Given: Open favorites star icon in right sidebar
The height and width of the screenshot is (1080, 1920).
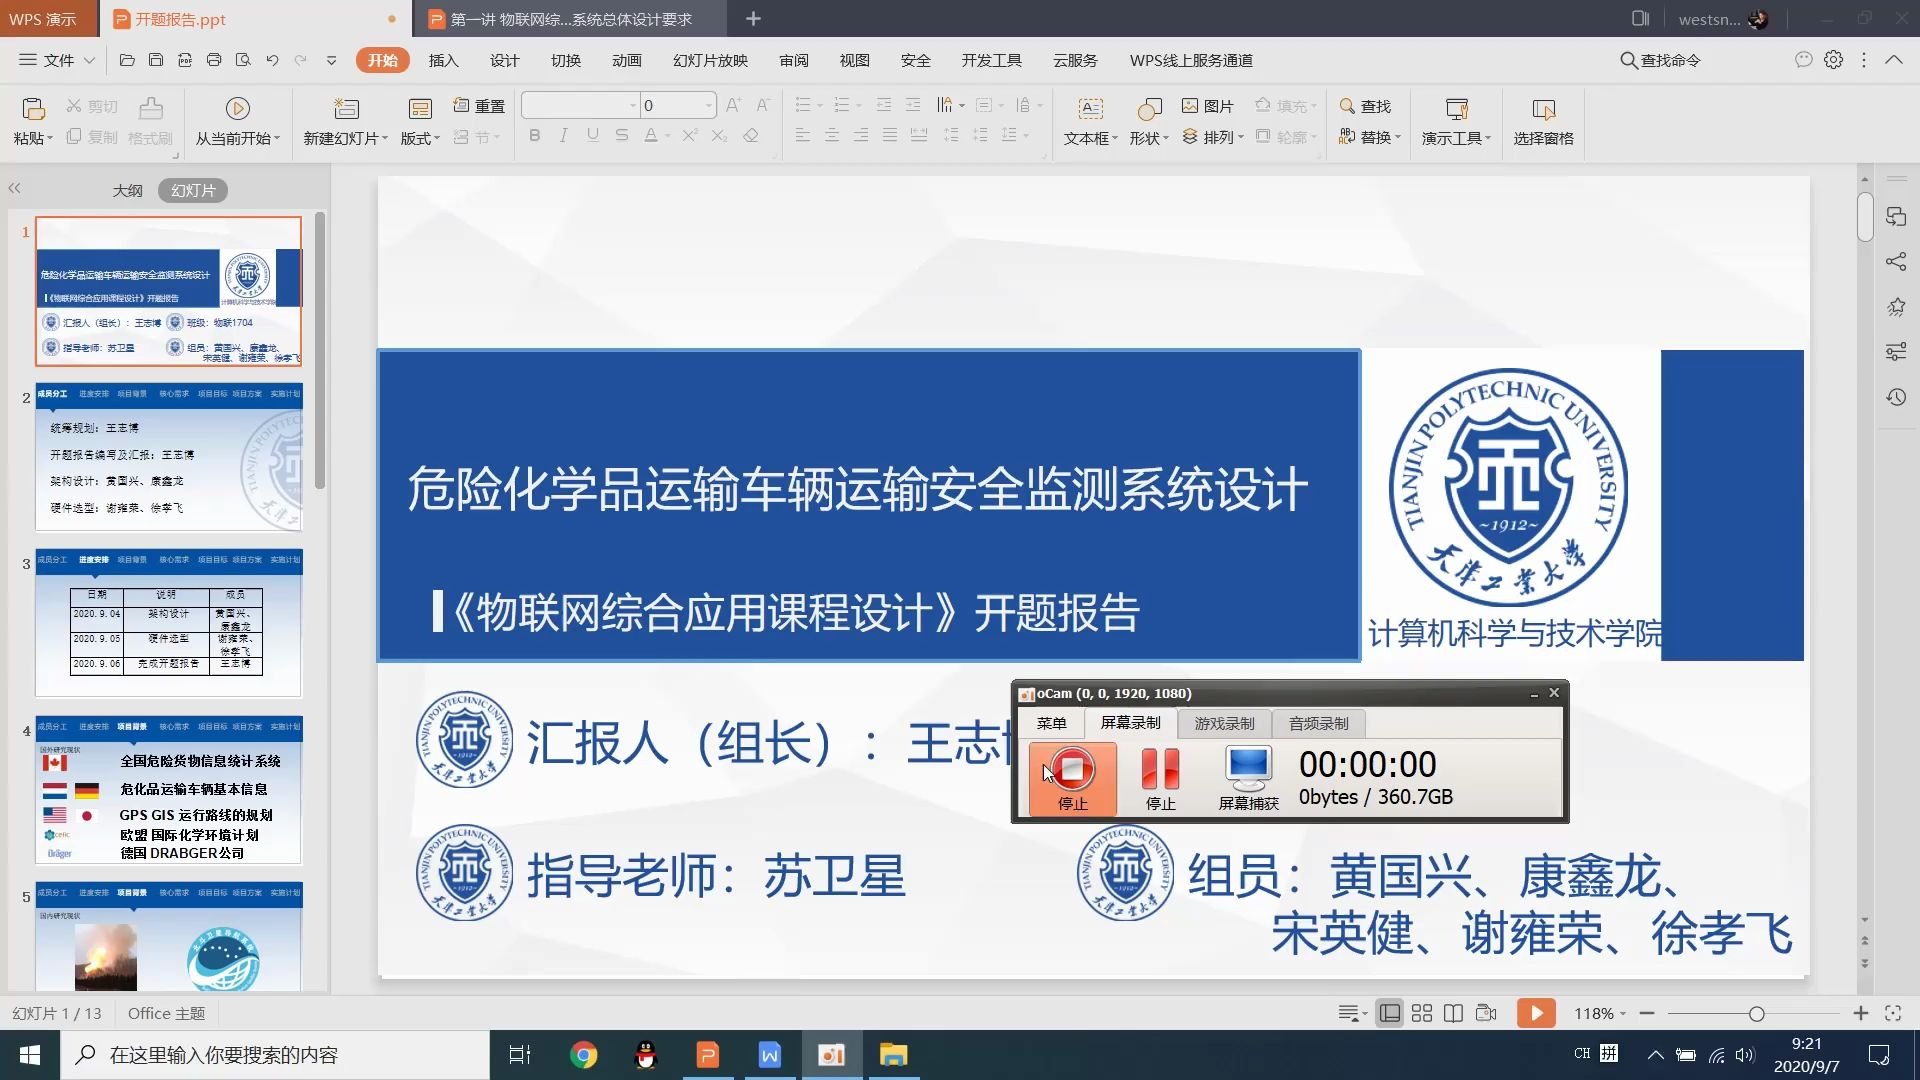Looking at the screenshot, I should click(x=1896, y=307).
